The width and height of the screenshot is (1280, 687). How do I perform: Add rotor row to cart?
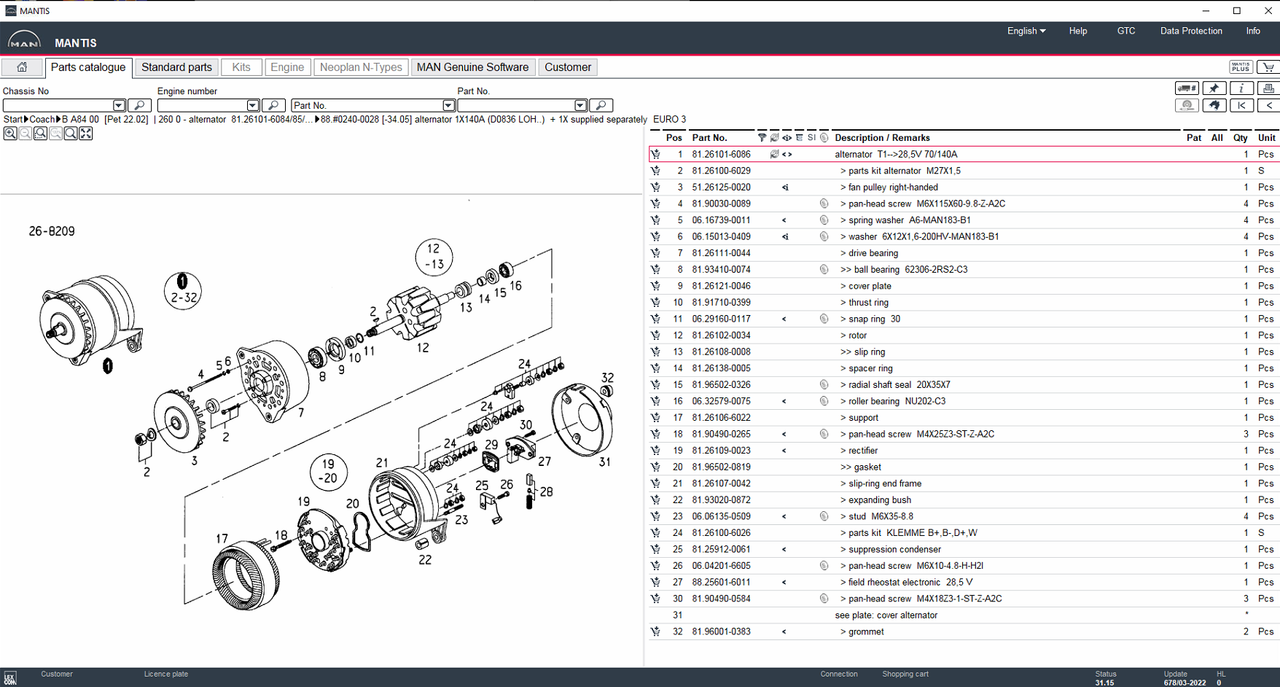tap(655, 335)
